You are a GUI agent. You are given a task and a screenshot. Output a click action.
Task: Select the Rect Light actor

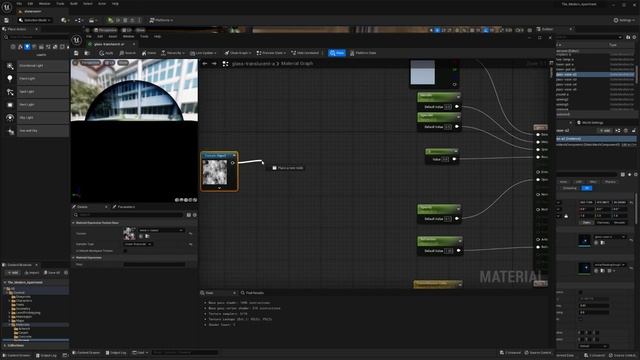[x=35, y=104]
